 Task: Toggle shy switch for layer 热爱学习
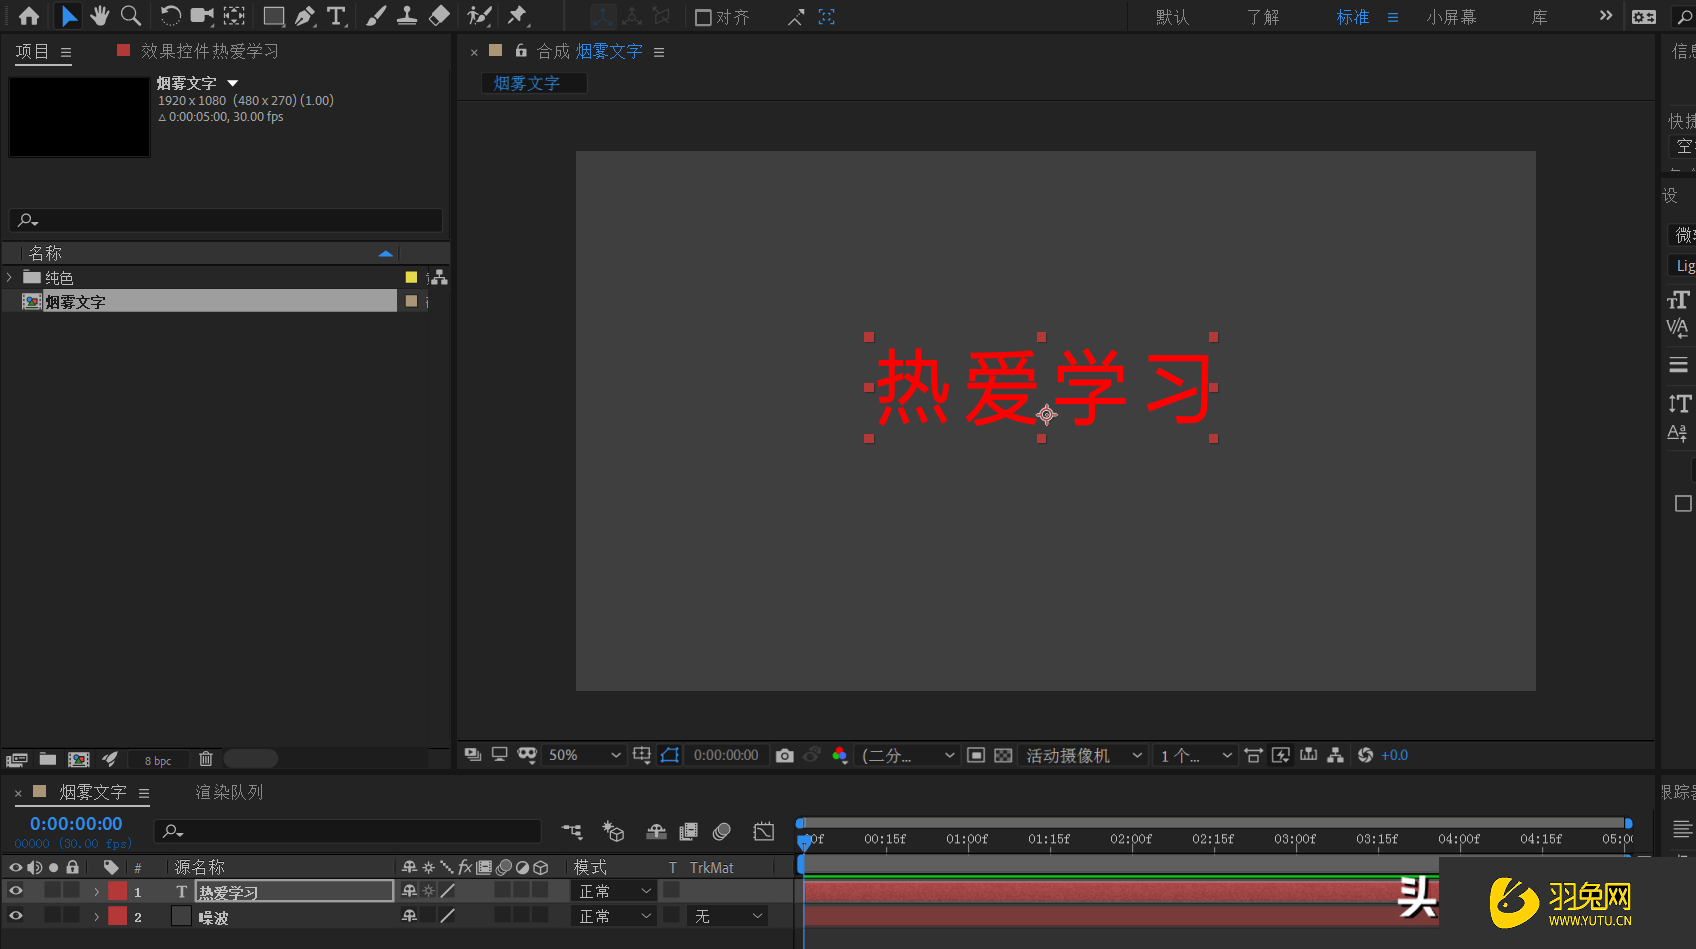pos(409,890)
